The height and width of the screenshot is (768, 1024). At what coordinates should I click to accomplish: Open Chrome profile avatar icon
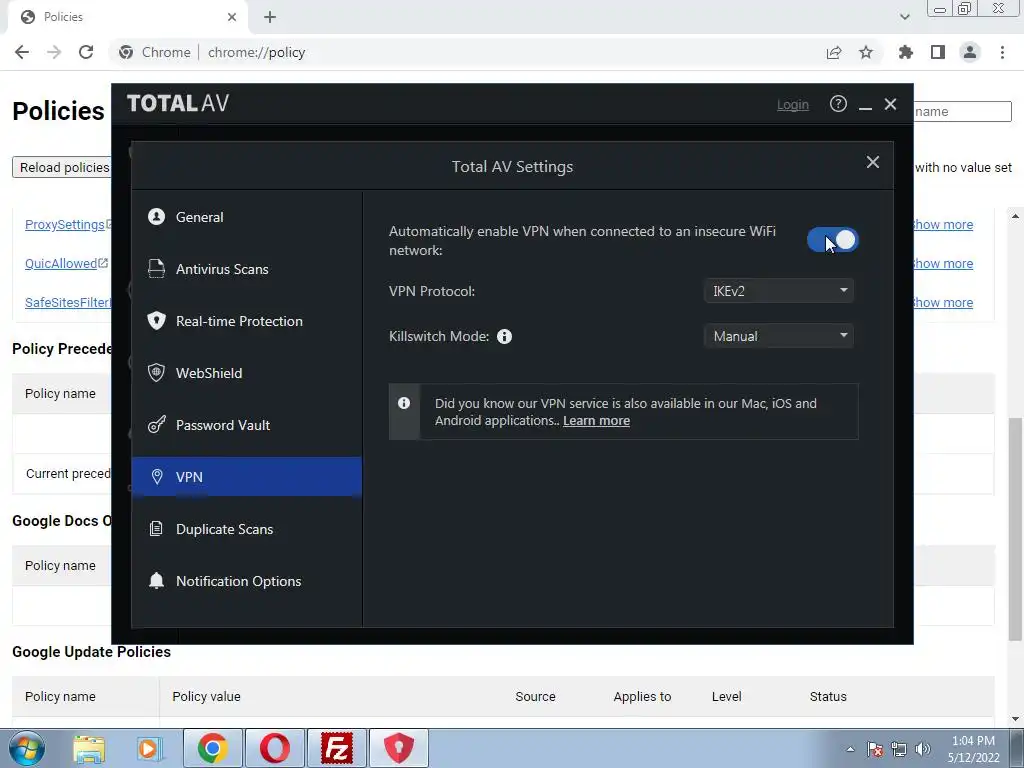970,52
